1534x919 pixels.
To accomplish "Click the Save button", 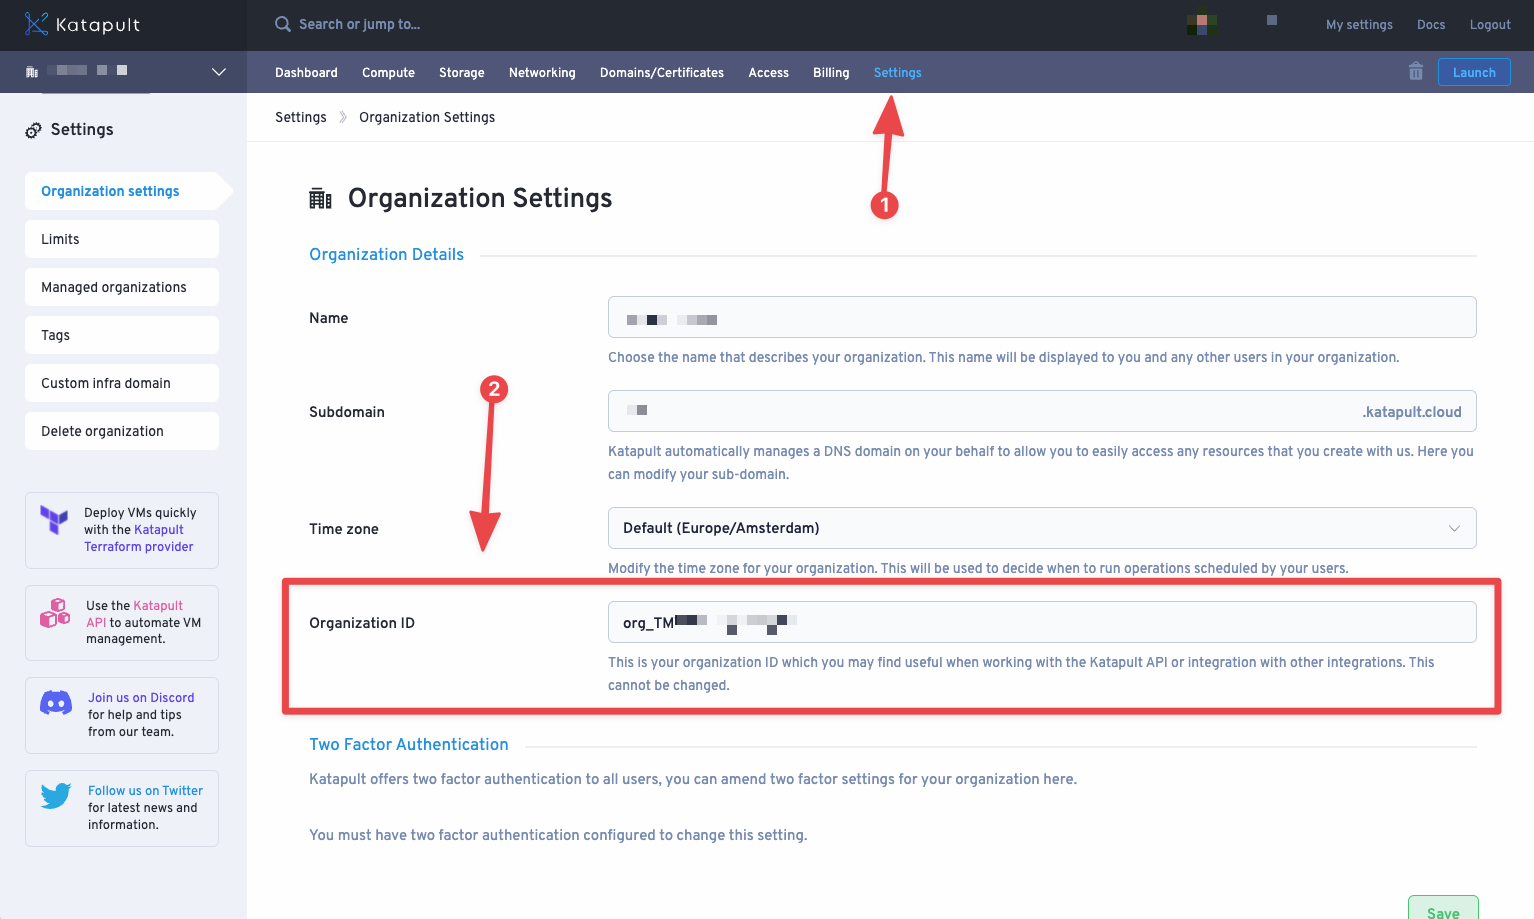I will [1443, 908].
